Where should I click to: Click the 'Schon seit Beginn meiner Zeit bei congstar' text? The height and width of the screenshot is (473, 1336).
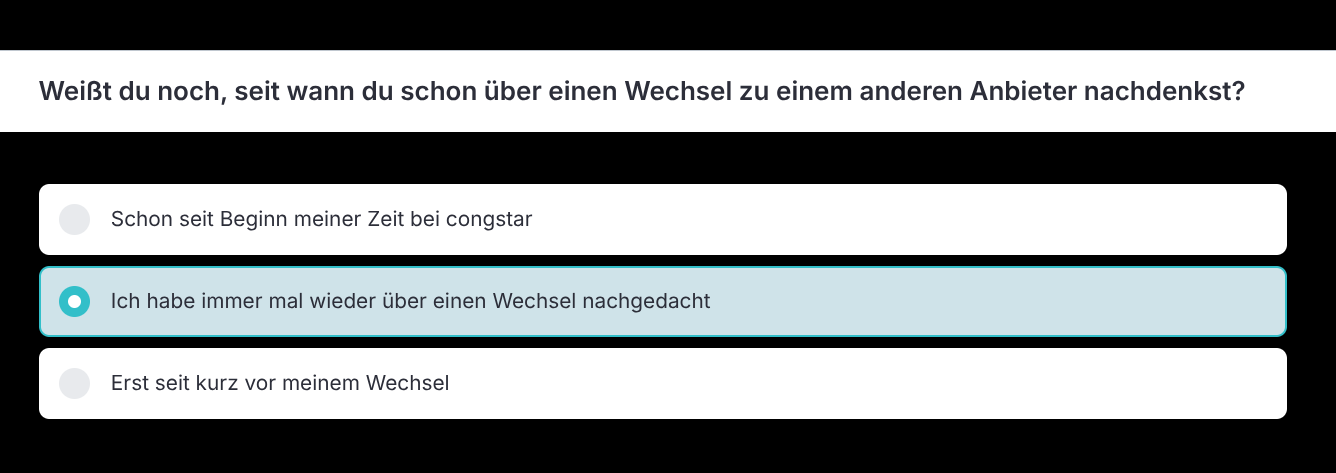pyautogui.click(x=321, y=219)
